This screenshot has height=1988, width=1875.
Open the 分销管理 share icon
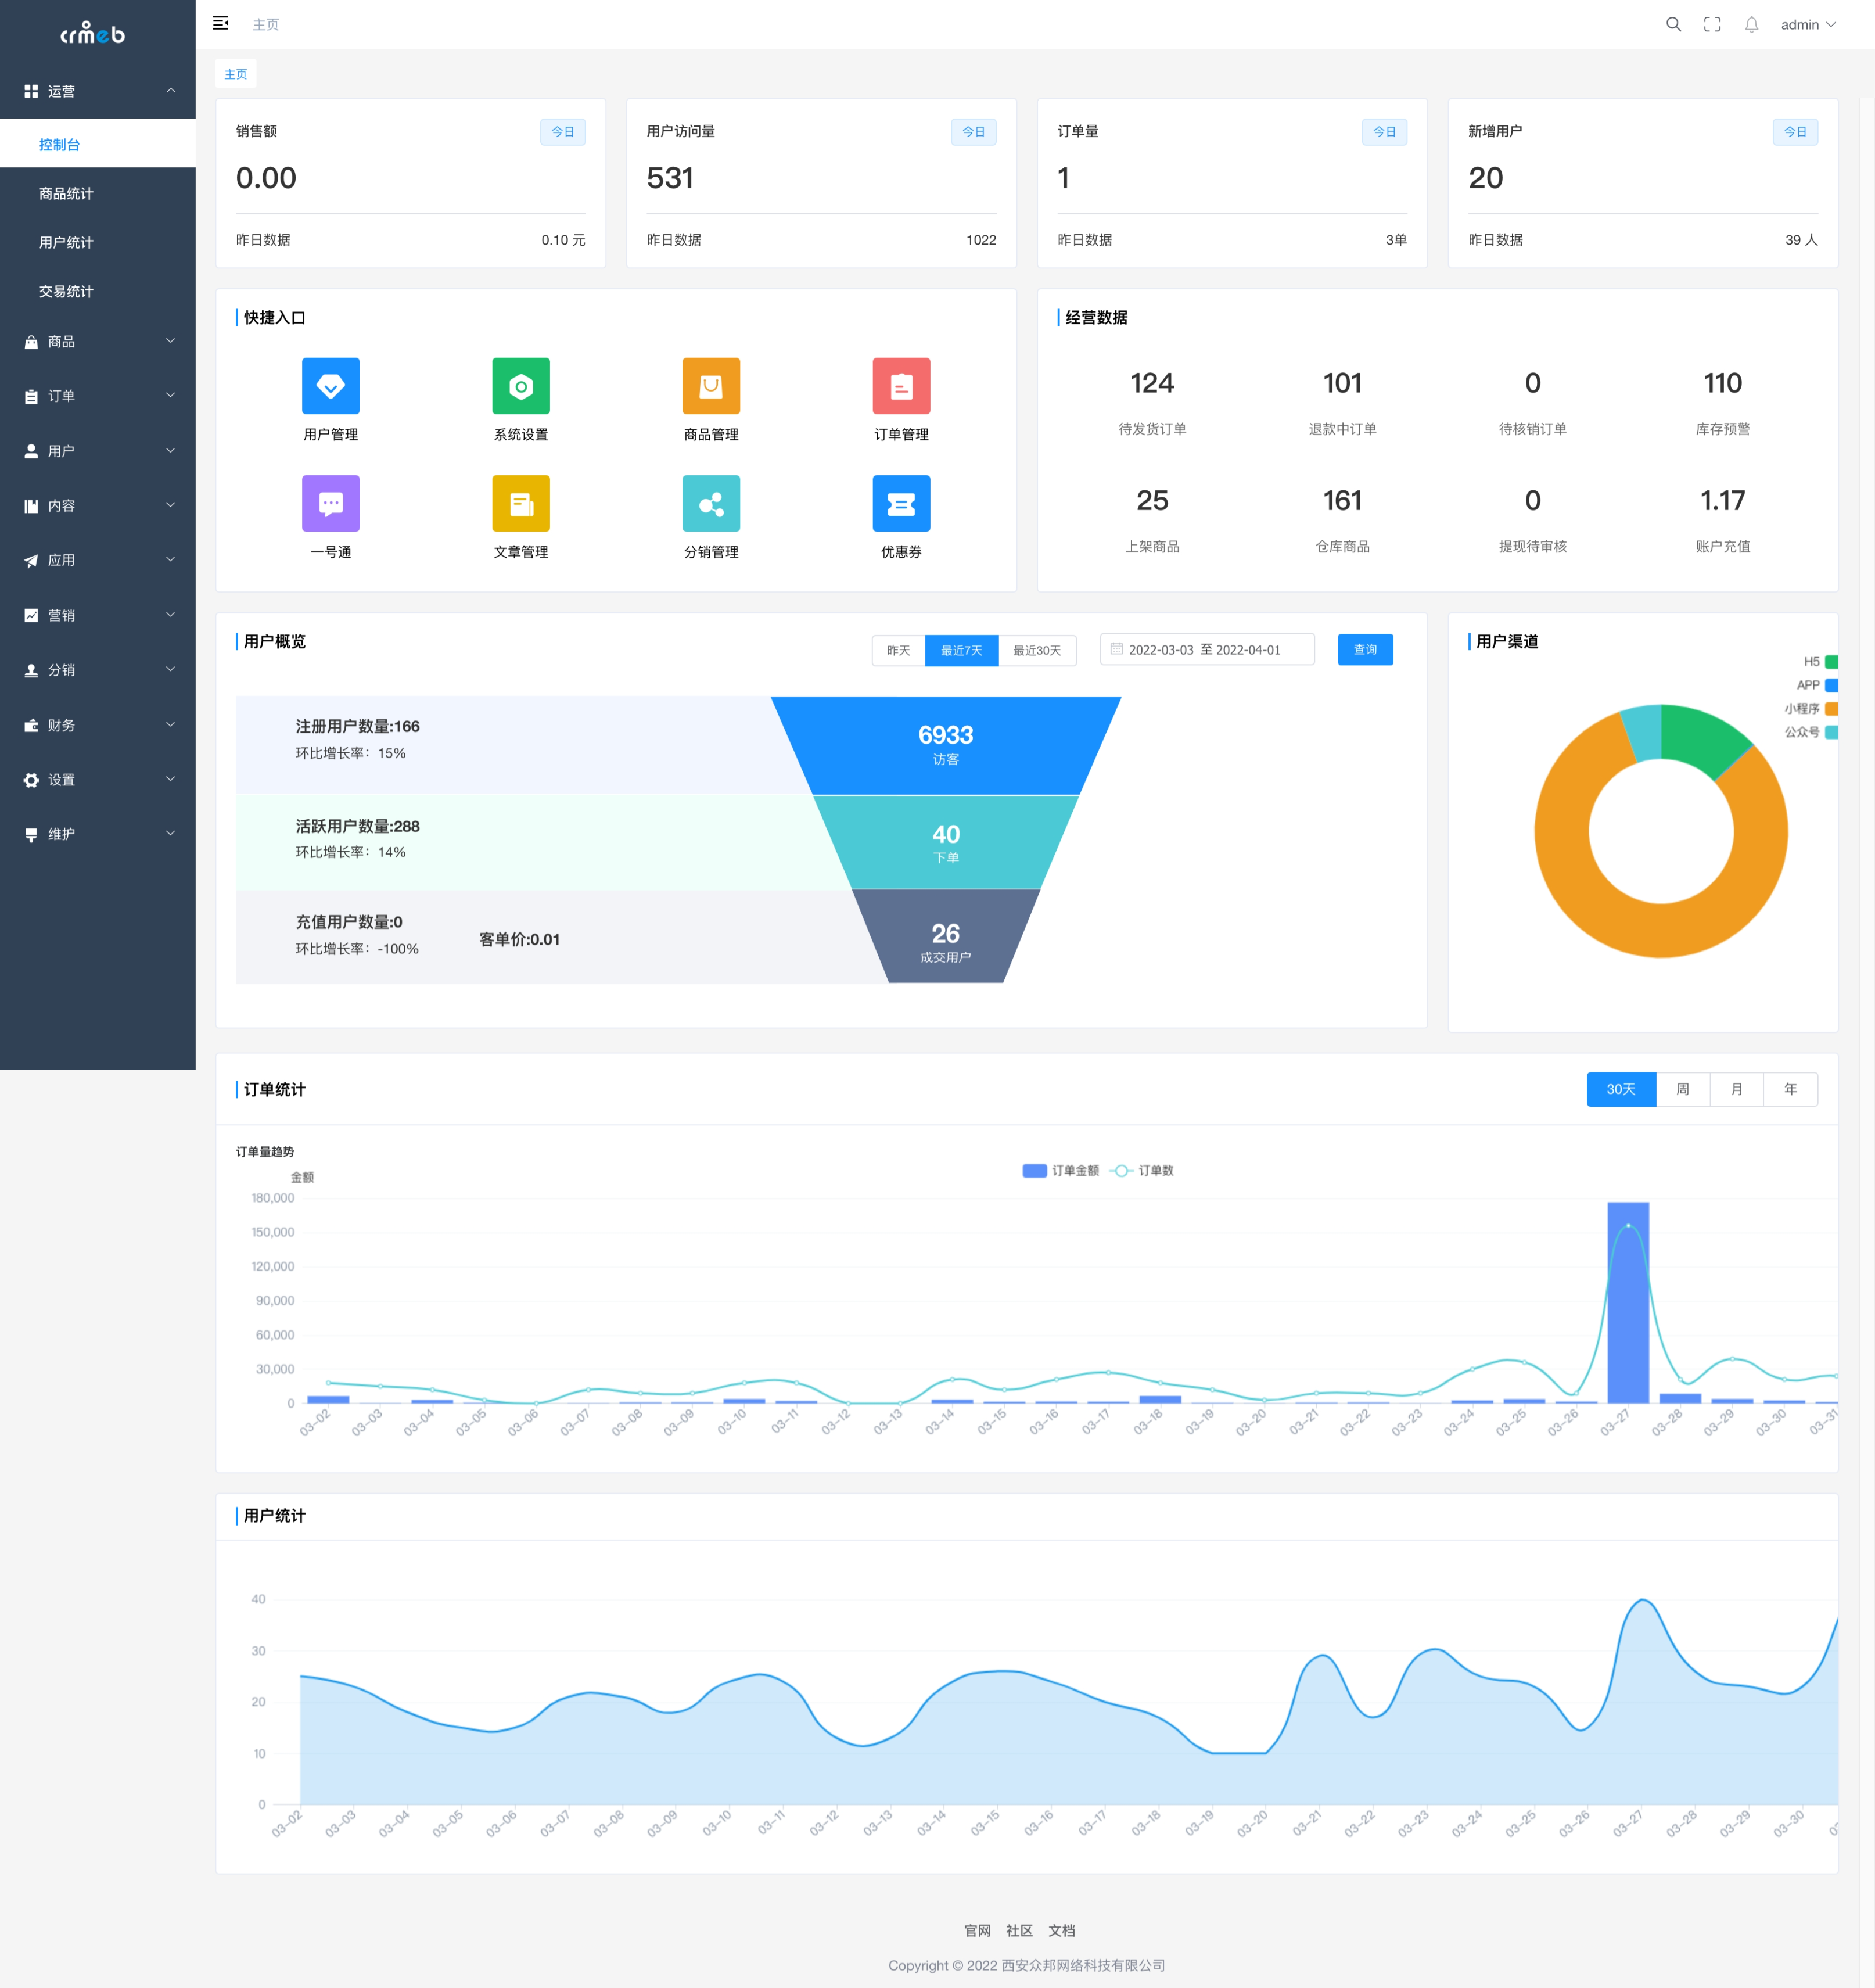pyautogui.click(x=711, y=503)
